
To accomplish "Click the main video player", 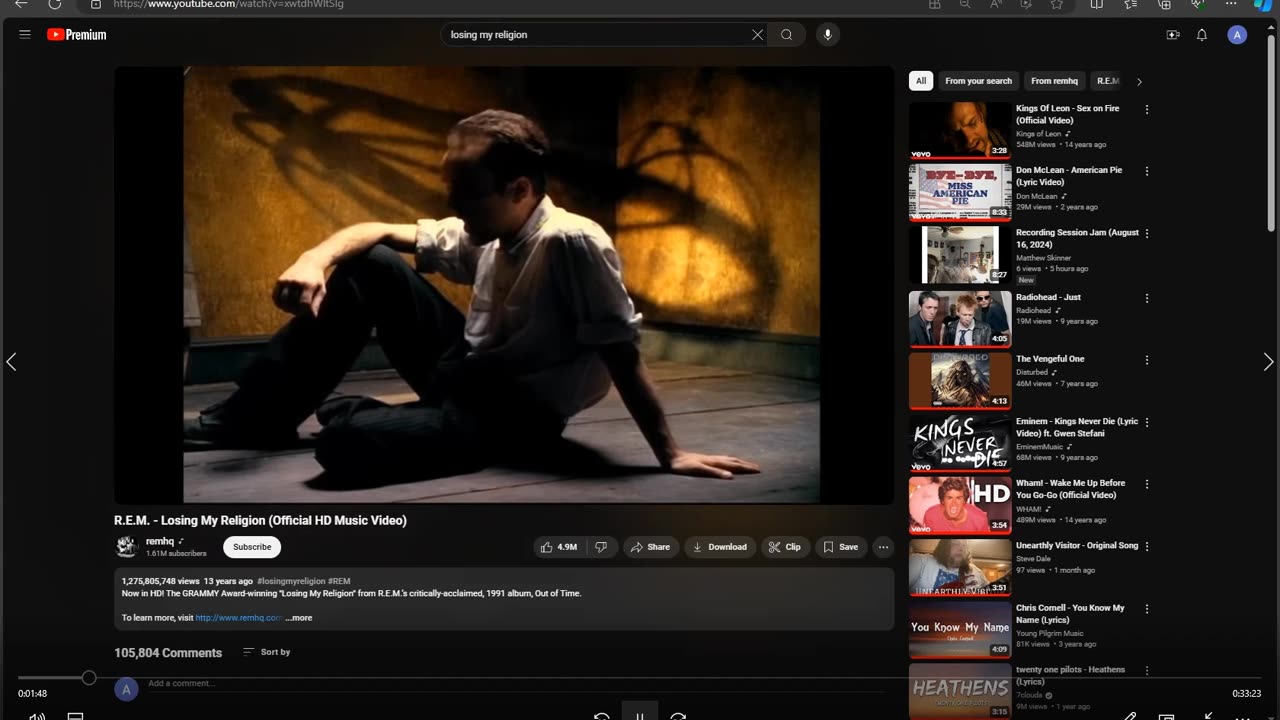I will click(x=503, y=284).
